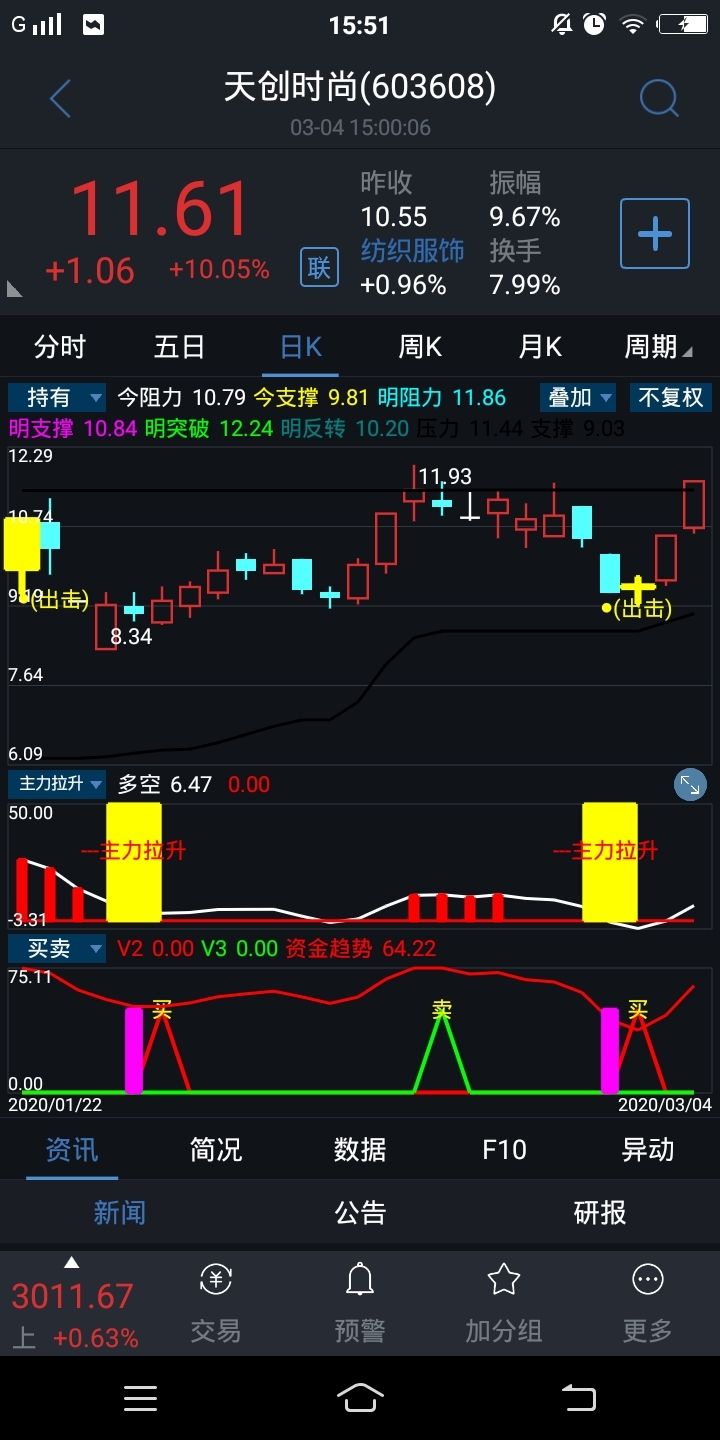
Task: Tap the Android recent apps menu button
Action: pos(140,1398)
